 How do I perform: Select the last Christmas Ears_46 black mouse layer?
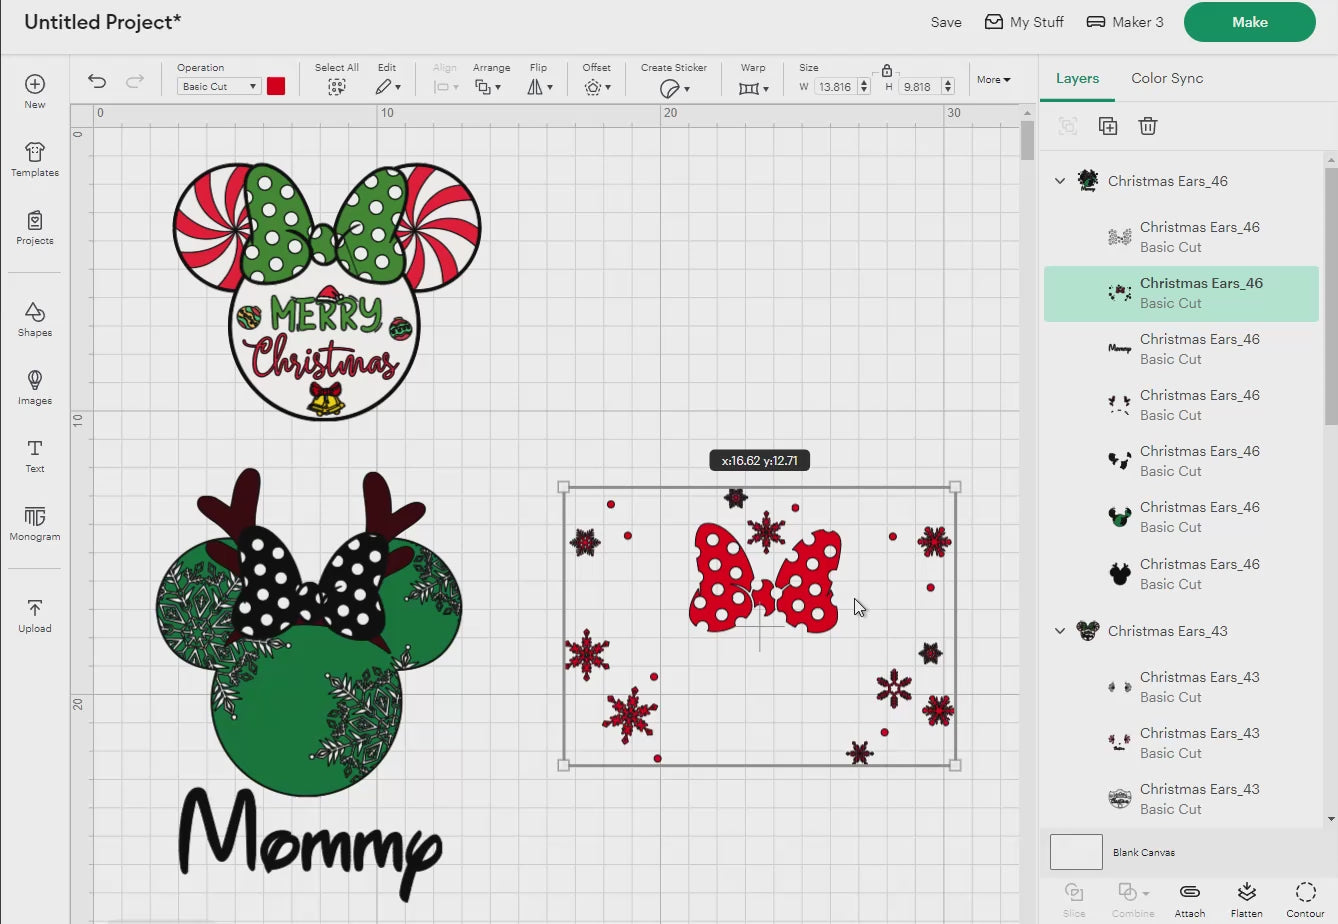[1181, 574]
